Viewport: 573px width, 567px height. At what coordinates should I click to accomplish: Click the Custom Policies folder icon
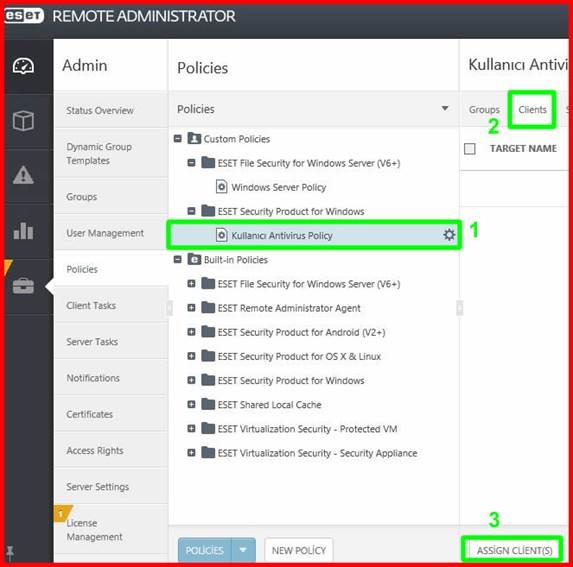(x=194, y=138)
